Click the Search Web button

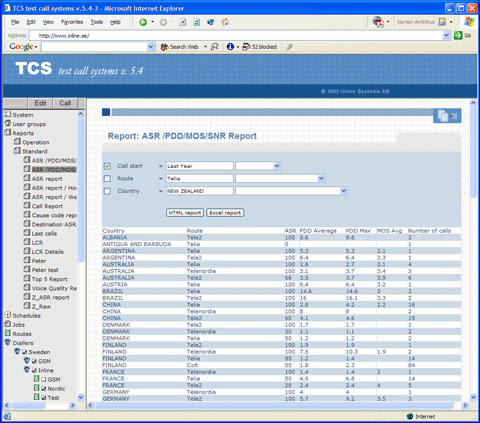click(x=179, y=47)
